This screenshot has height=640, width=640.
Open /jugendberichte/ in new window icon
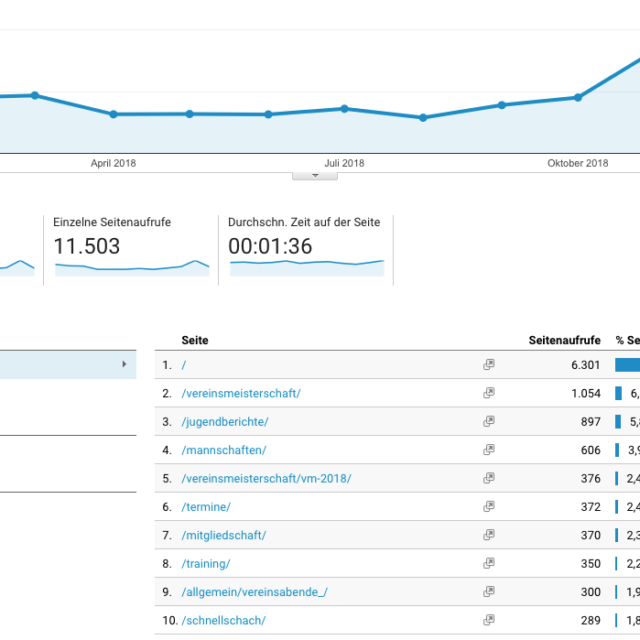tap(488, 422)
